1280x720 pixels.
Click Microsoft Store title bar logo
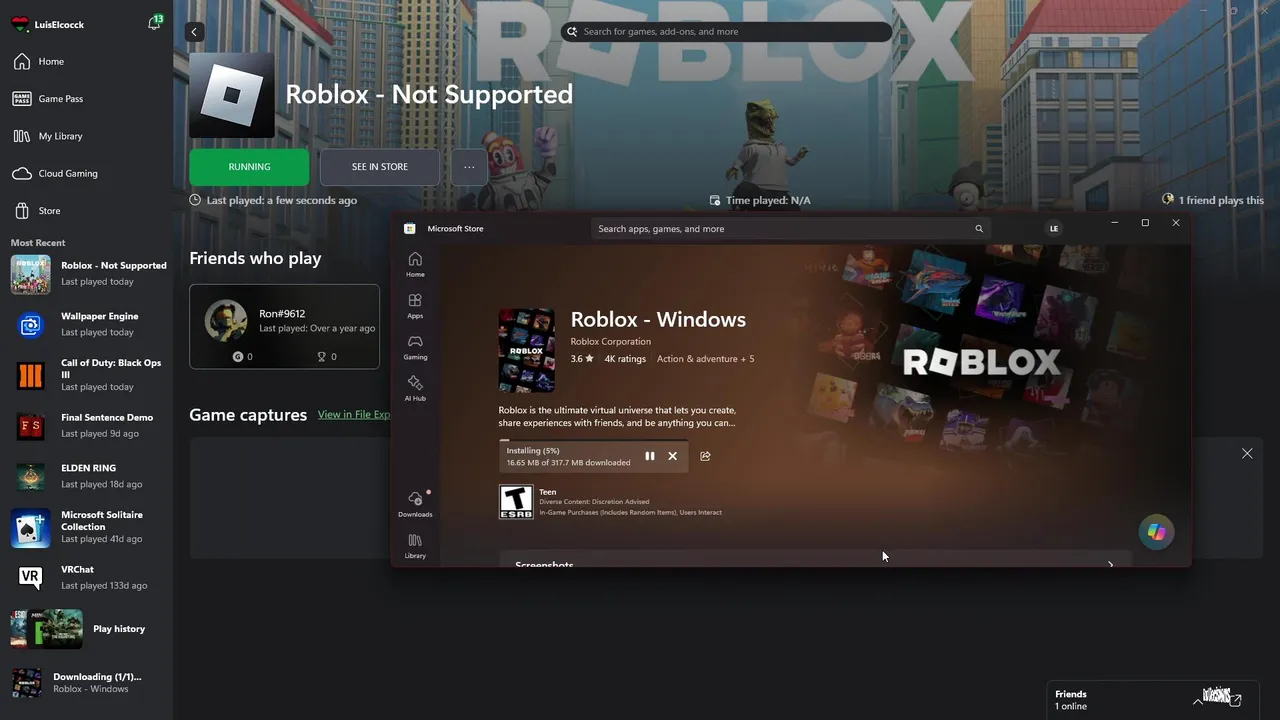410,229
